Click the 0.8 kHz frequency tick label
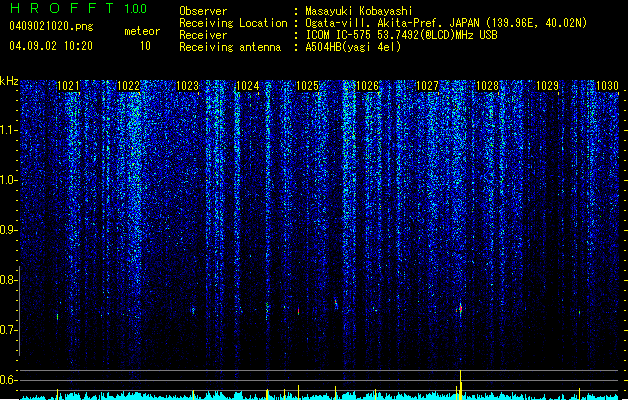629x400 pixels. click(8, 280)
